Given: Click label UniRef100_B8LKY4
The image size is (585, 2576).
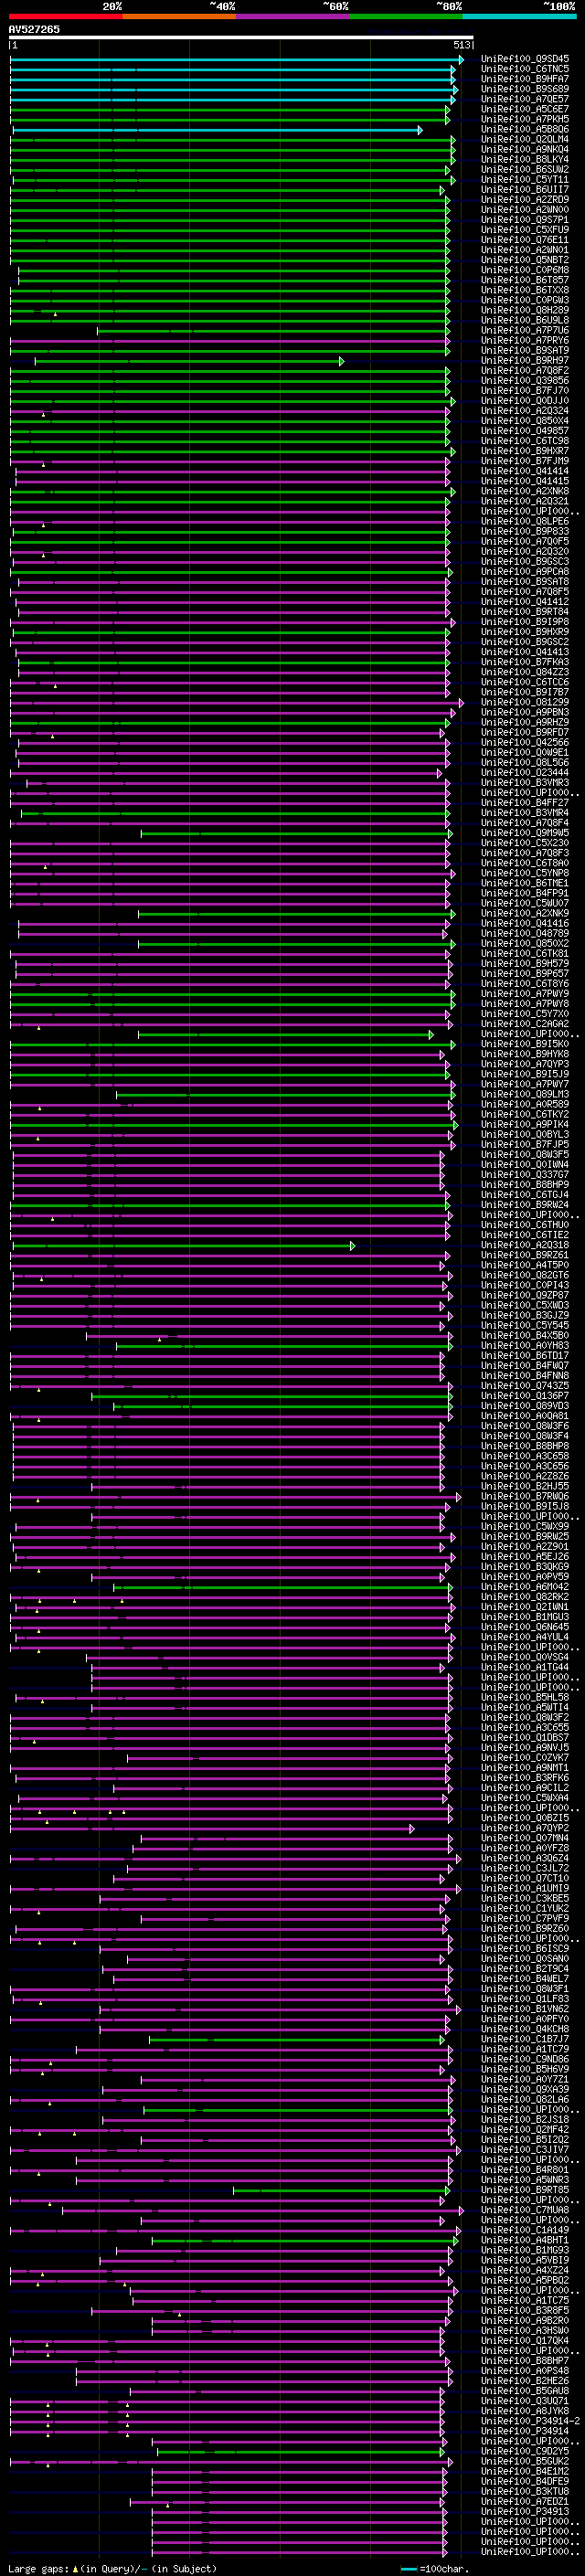Looking at the screenshot, I should click(525, 160).
